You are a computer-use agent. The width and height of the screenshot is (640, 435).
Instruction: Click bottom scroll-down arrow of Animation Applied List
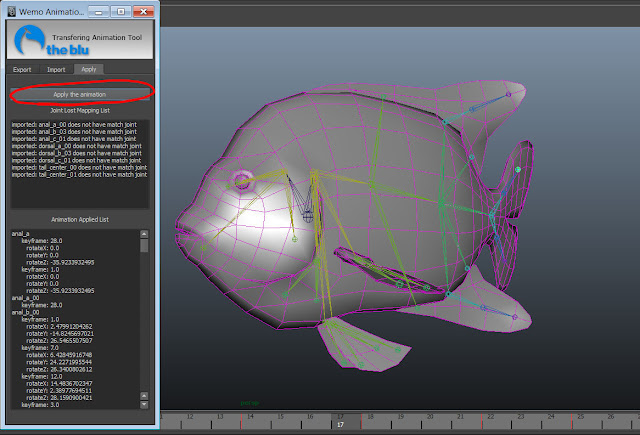click(x=144, y=405)
